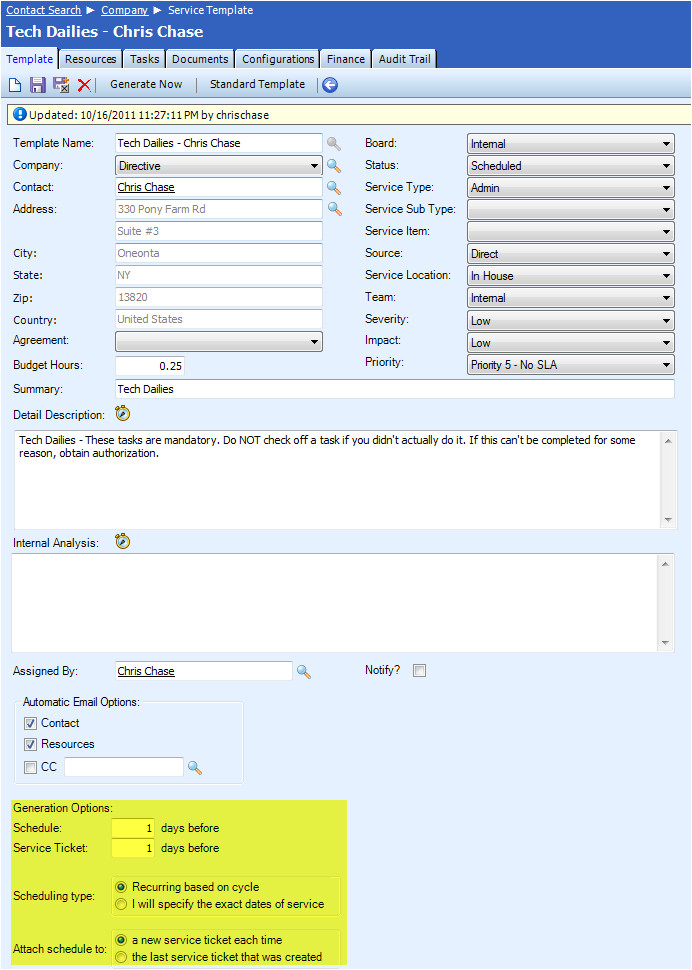Click the Save disk icon
692x970 pixels.
pyautogui.click(x=38, y=85)
